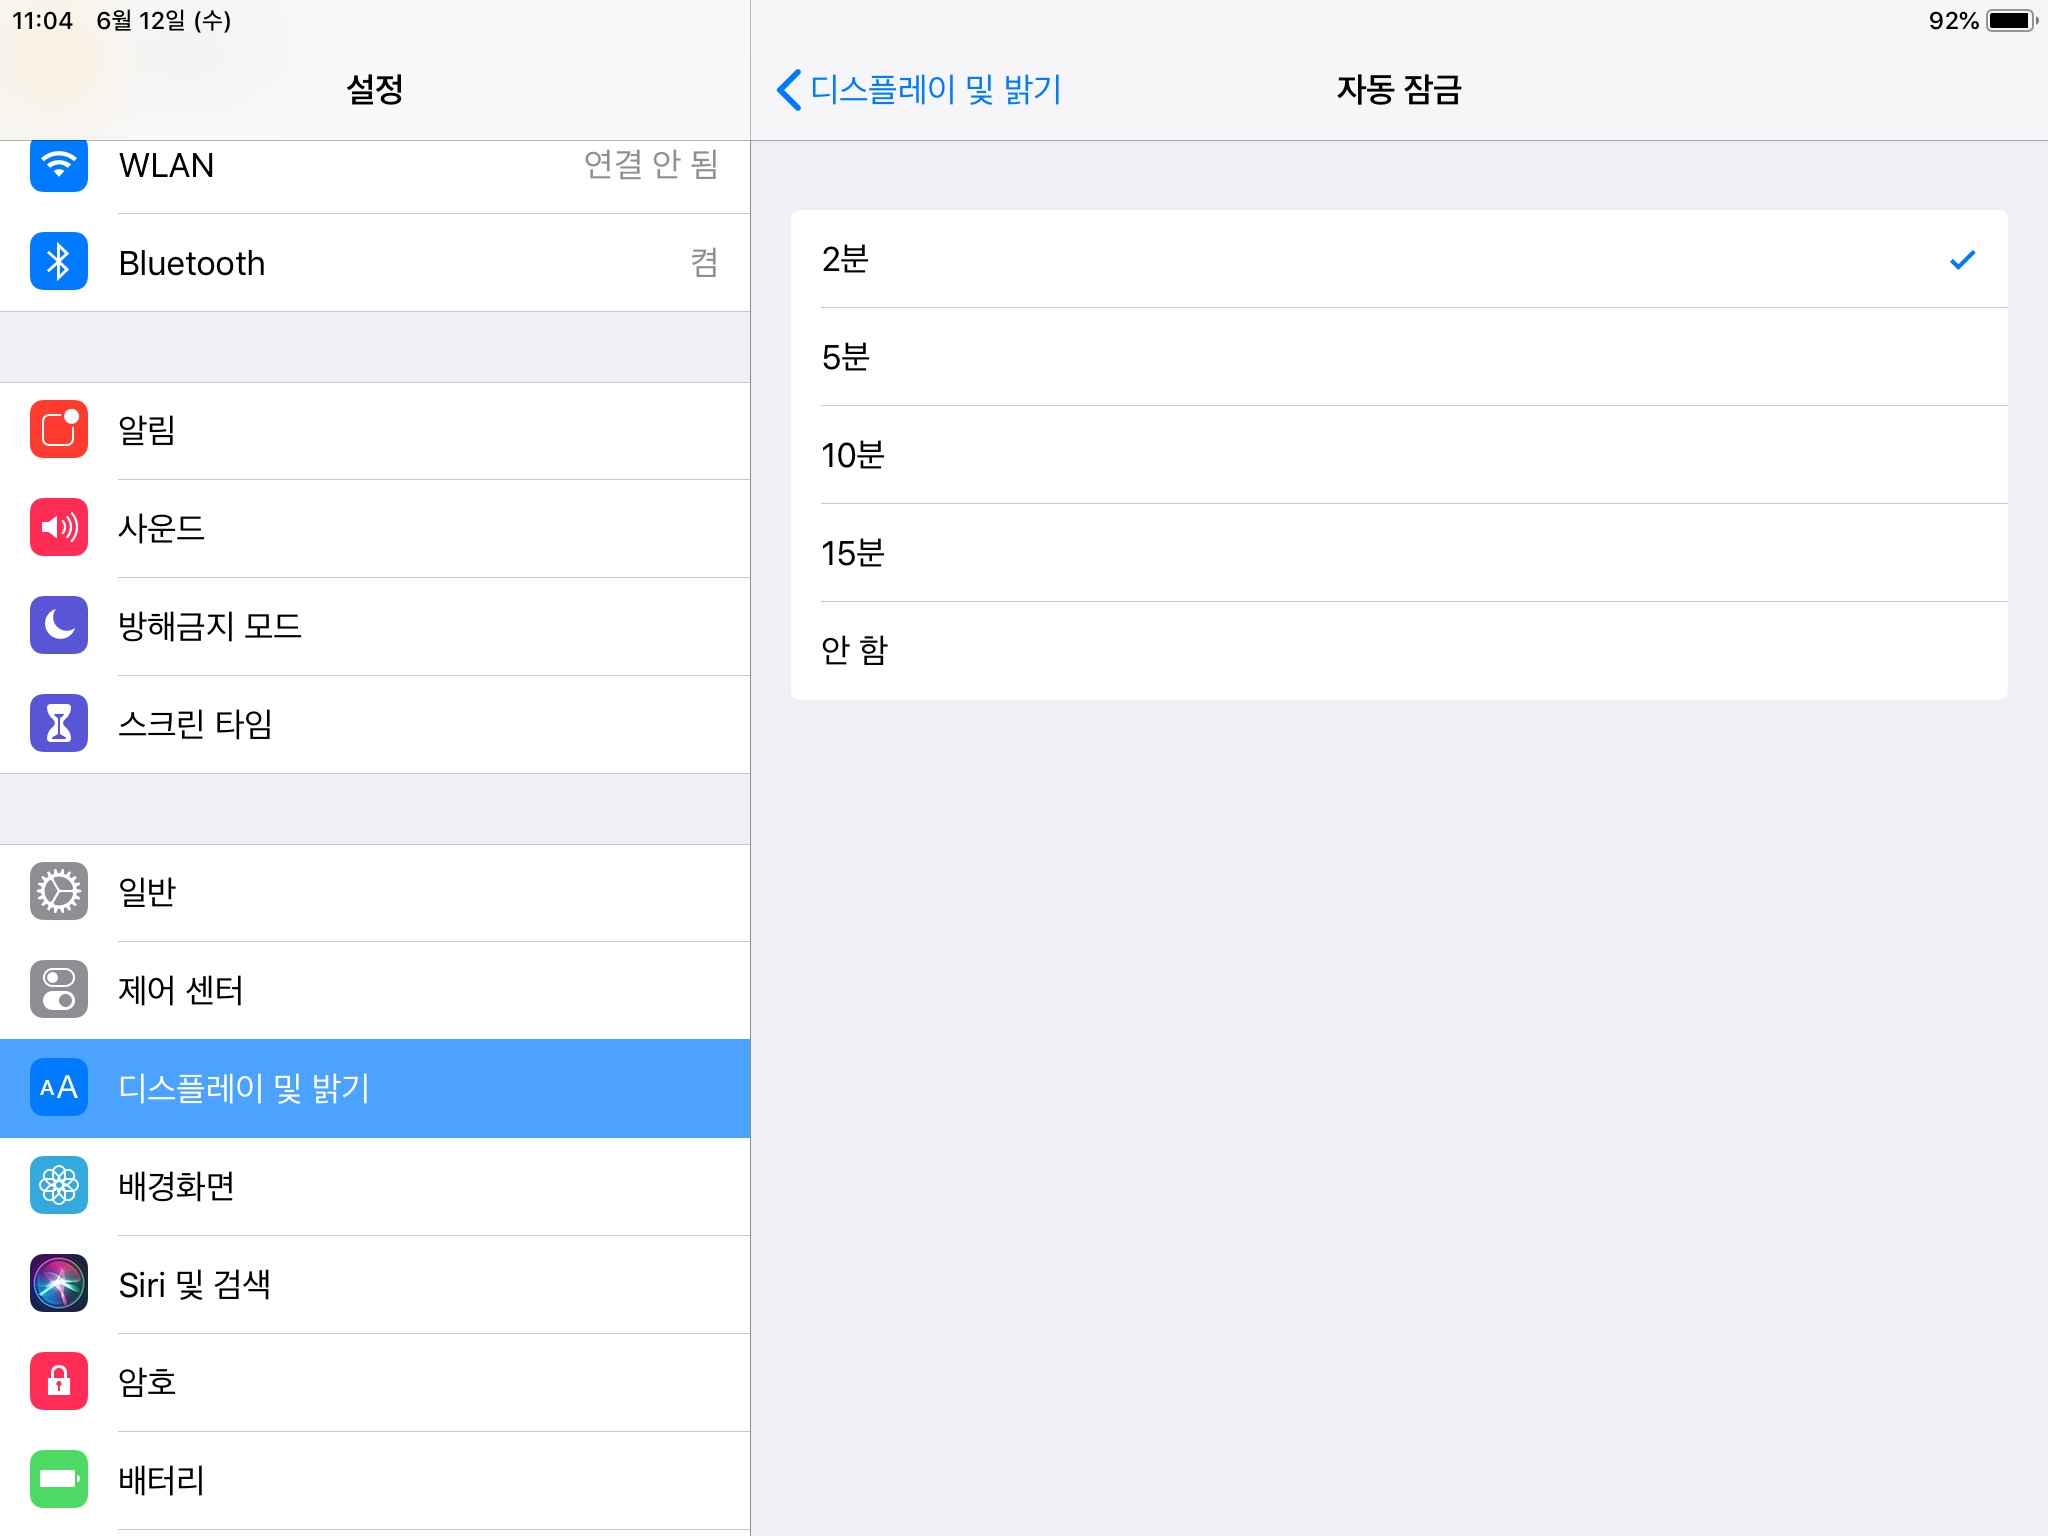Go back via the blue chevron arrow
The width and height of the screenshot is (2048, 1536).
click(x=789, y=90)
